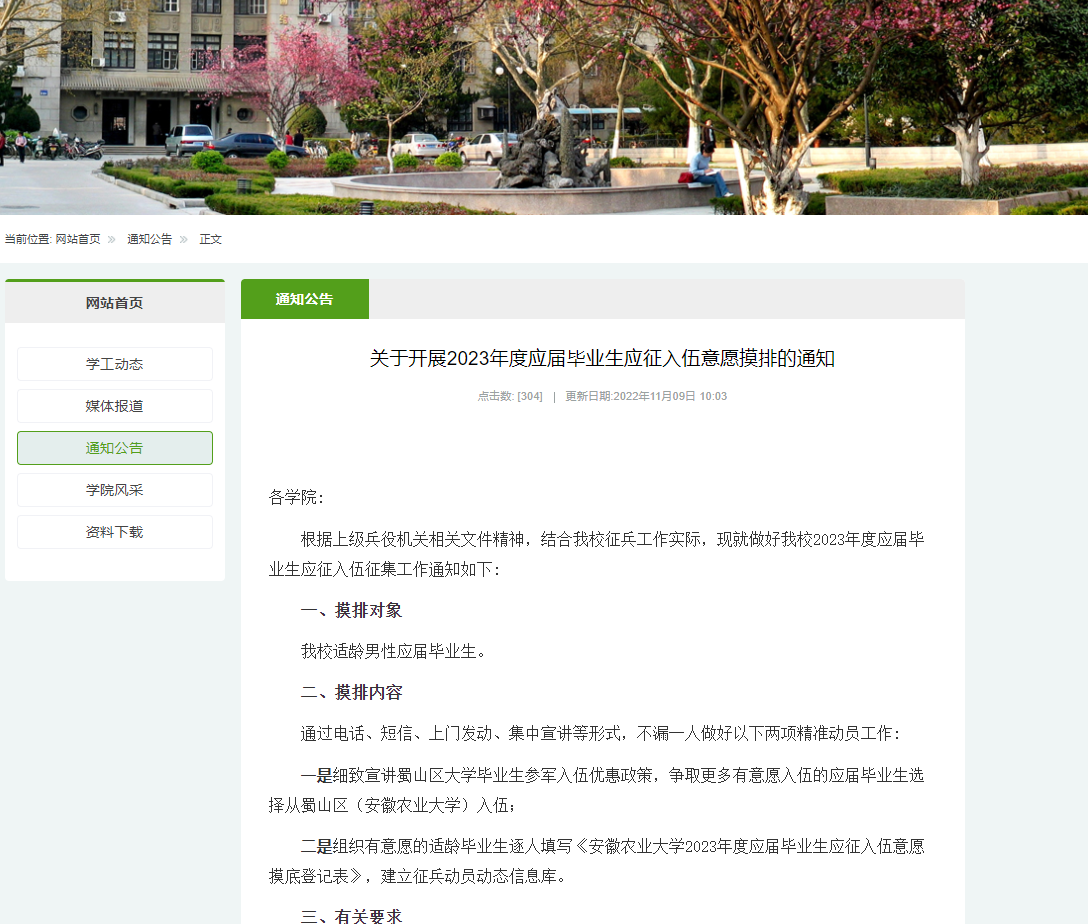Open 通知公告 in the breadcrumb trail
Image resolution: width=1088 pixels, height=924 pixels.
pyautogui.click(x=149, y=239)
